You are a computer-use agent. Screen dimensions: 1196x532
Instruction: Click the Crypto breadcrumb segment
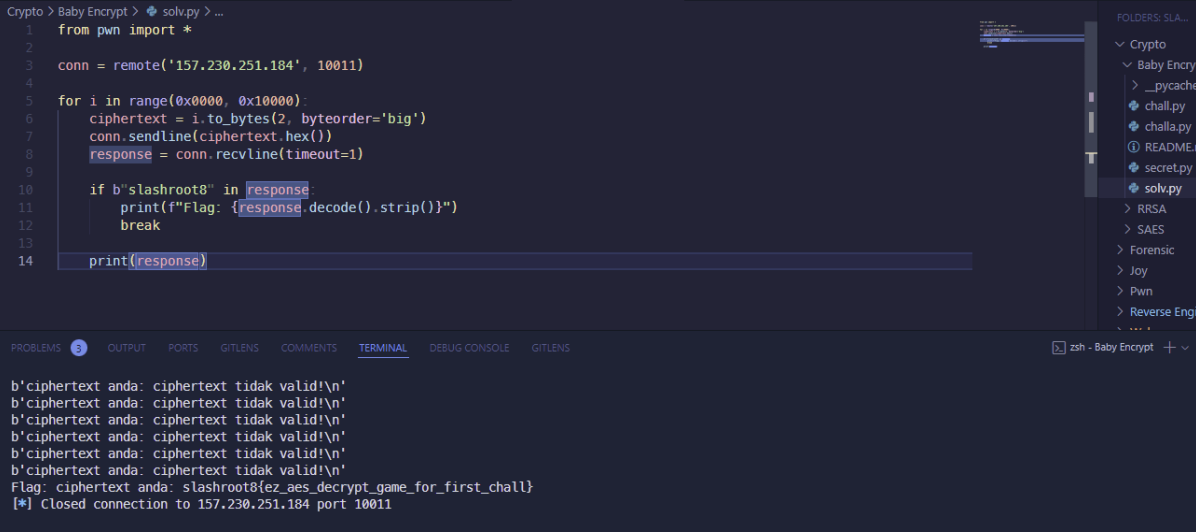(25, 12)
